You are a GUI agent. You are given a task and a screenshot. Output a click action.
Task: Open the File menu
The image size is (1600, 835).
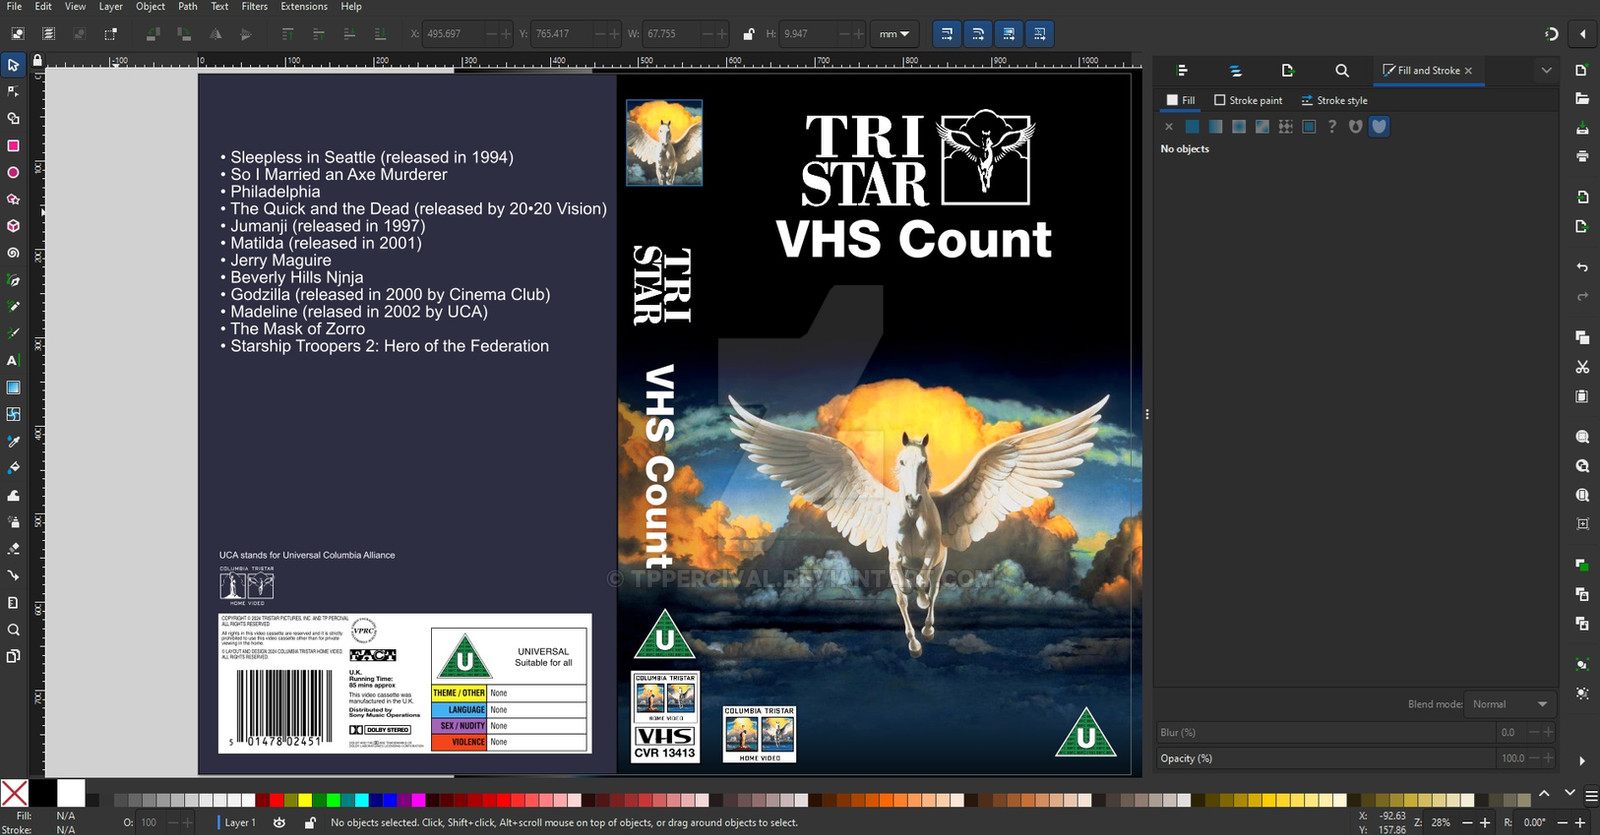pos(14,6)
